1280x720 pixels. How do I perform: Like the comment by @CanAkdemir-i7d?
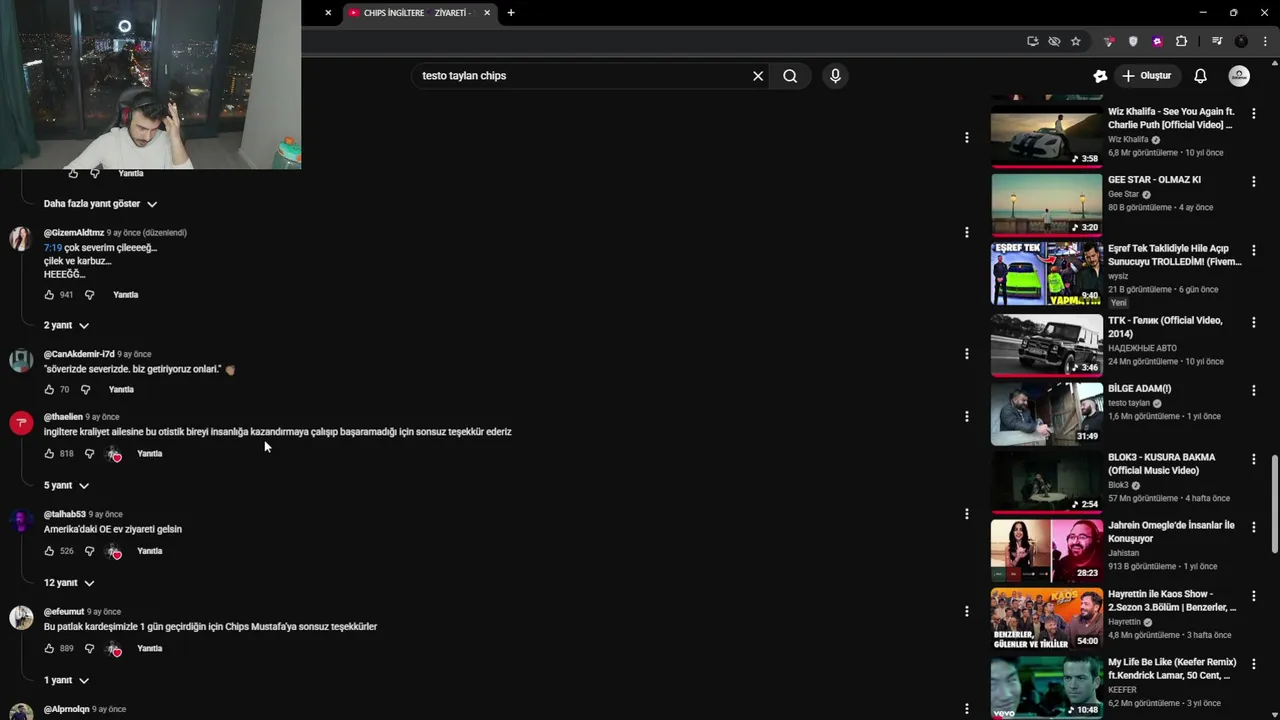49,389
